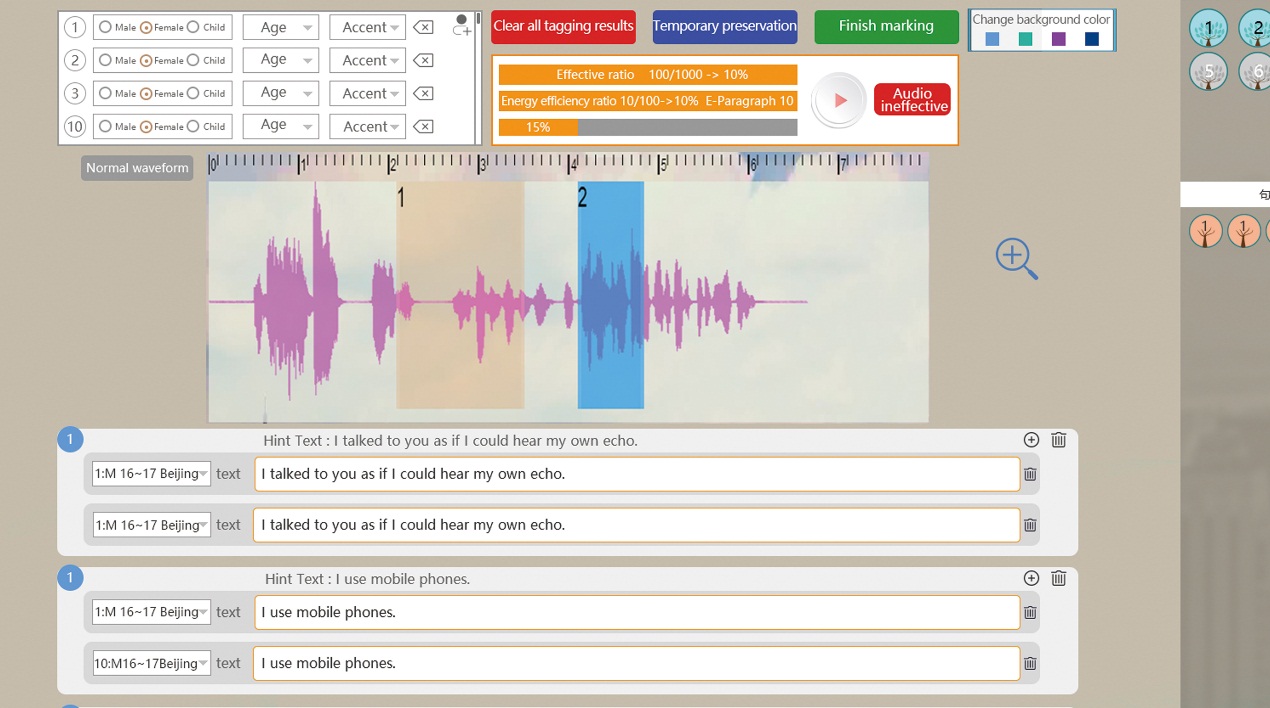Select Female for speaker 10
1270x708 pixels.
tap(146, 126)
